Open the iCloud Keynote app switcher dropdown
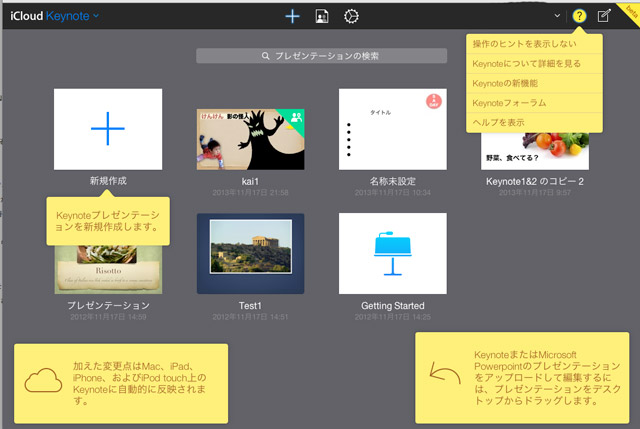Screen dimensions: 640x429 [x=54, y=16]
